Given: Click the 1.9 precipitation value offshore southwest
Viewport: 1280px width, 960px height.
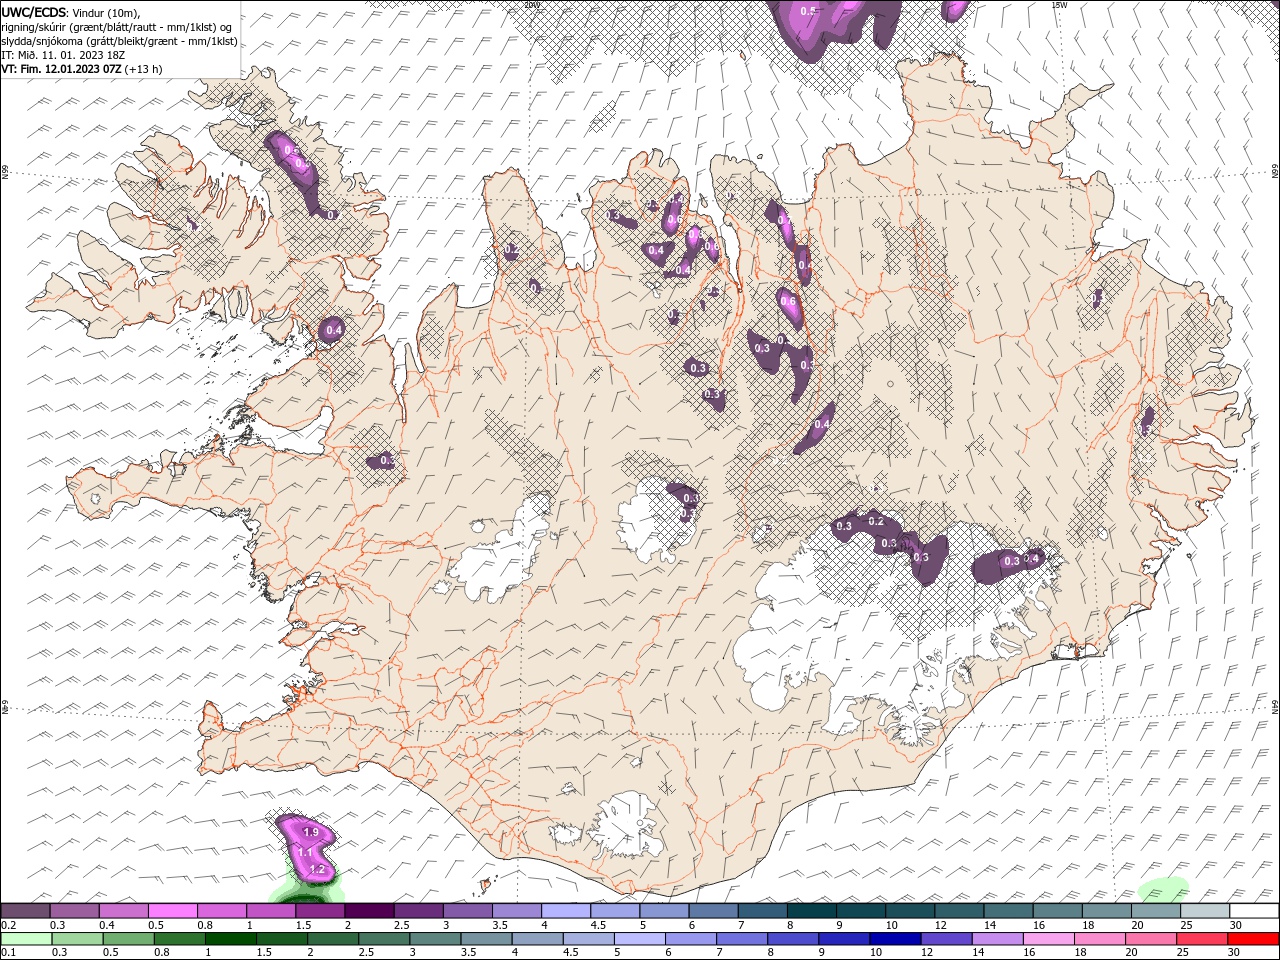Looking at the screenshot, I should pos(310,832).
